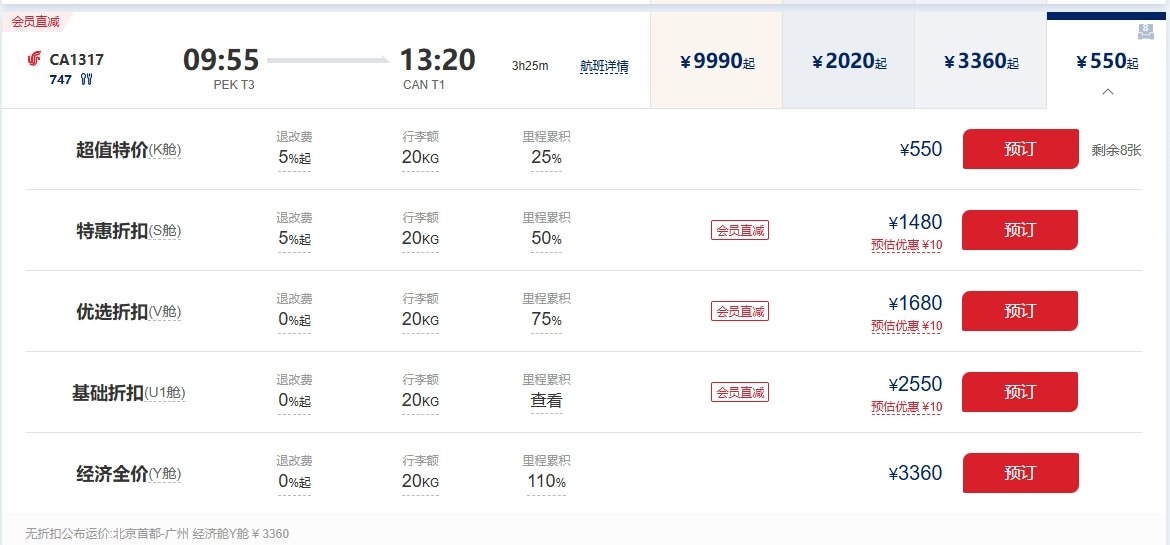Expand 里程累积 75% info for 优选折扣

coord(546,319)
